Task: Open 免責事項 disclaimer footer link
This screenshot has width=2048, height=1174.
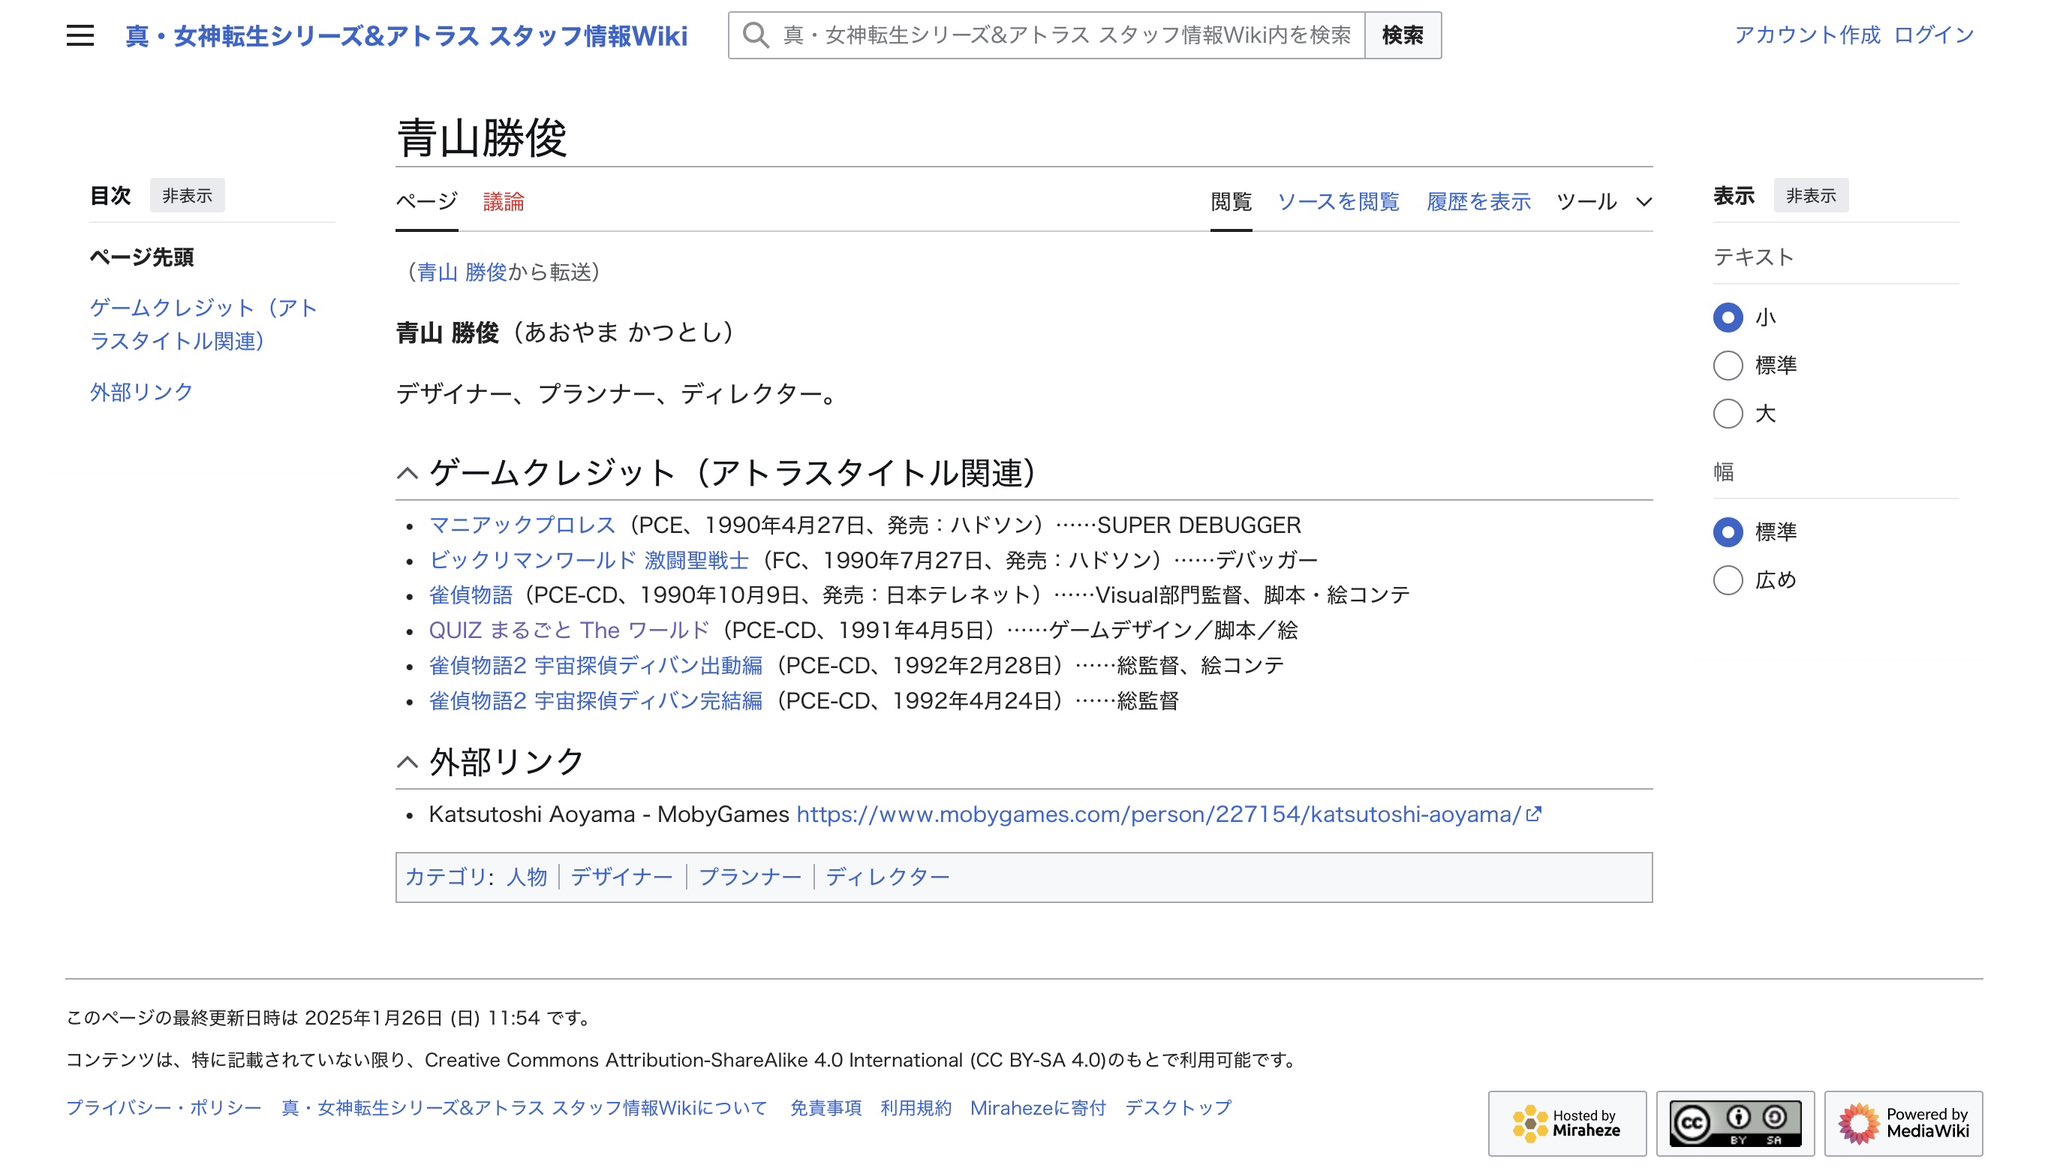Action: click(826, 1108)
